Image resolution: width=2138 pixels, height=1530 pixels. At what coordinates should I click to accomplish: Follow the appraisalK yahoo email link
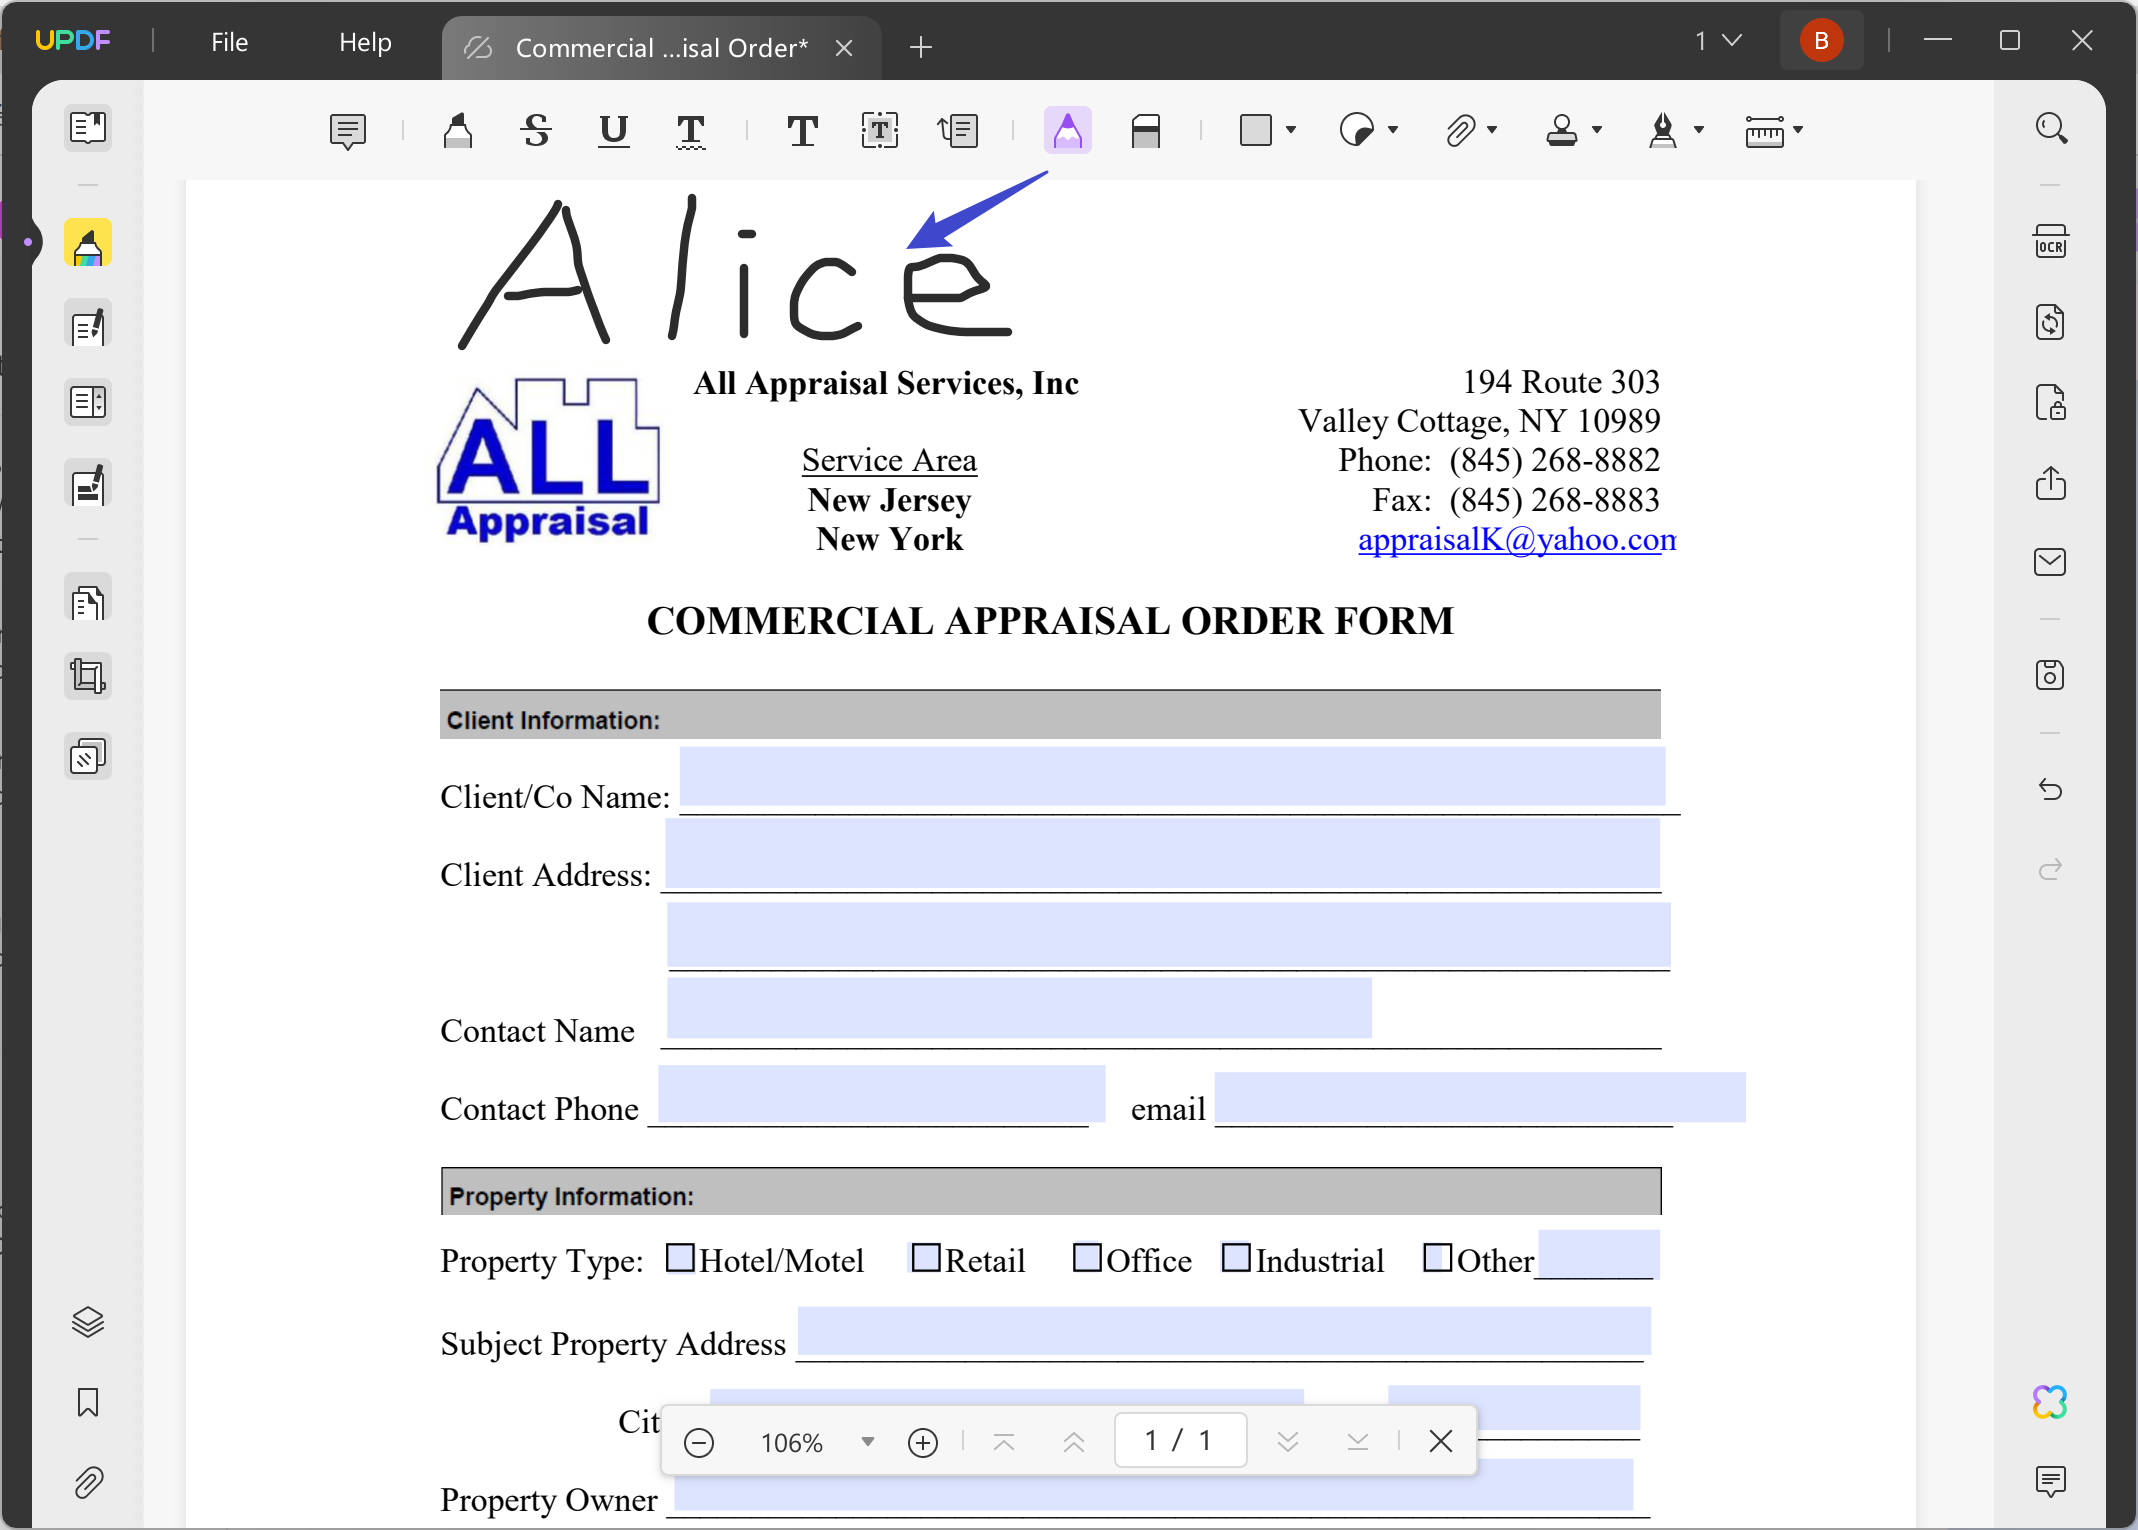point(1516,539)
